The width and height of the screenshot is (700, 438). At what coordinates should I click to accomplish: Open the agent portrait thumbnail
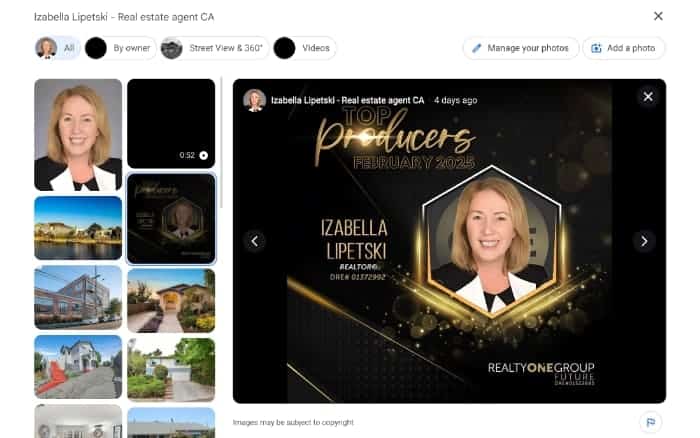[x=78, y=135]
